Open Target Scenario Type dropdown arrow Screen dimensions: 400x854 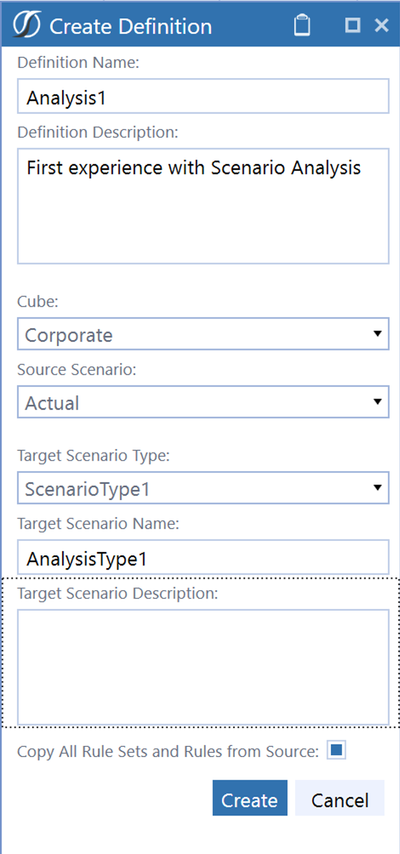377,487
